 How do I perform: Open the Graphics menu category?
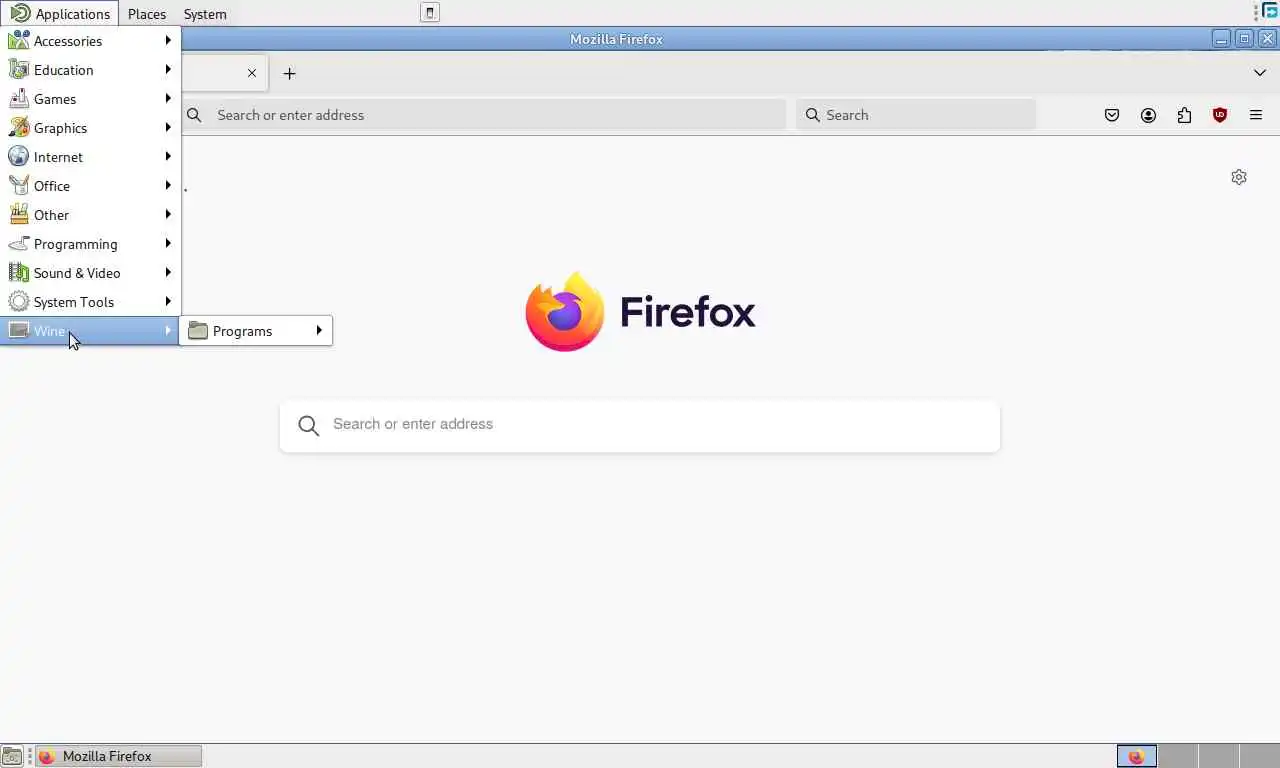90,128
